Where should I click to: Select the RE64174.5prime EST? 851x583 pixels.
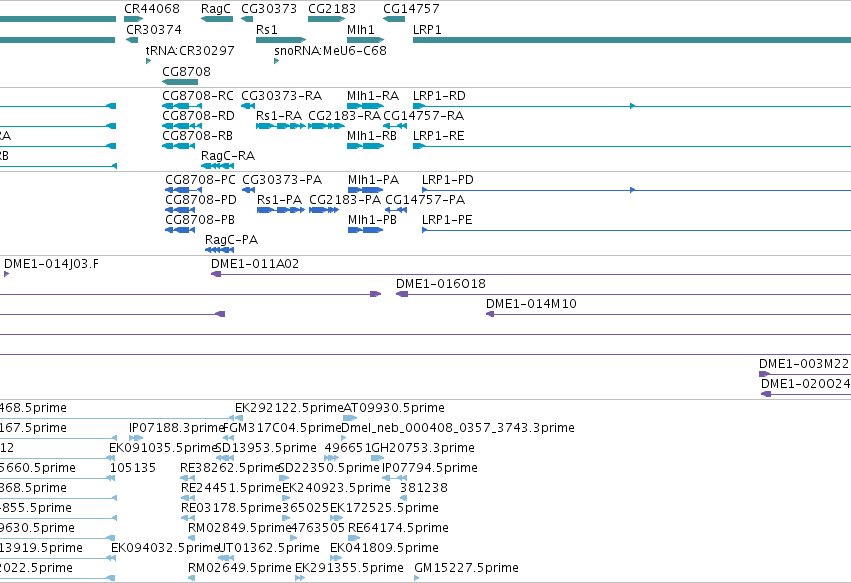click(354, 538)
